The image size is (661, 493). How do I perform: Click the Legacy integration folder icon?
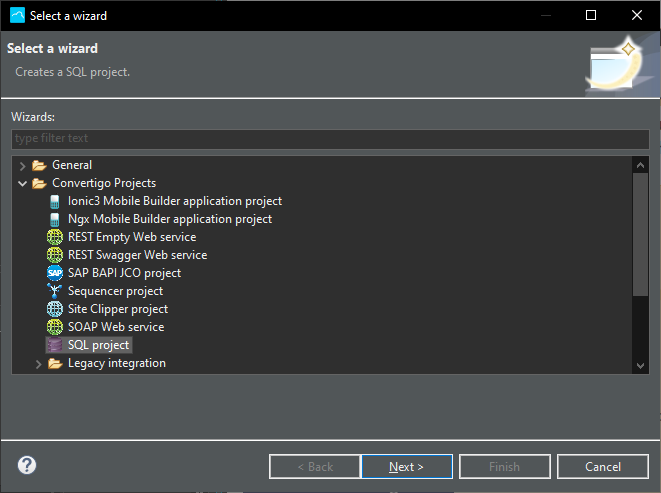55,364
